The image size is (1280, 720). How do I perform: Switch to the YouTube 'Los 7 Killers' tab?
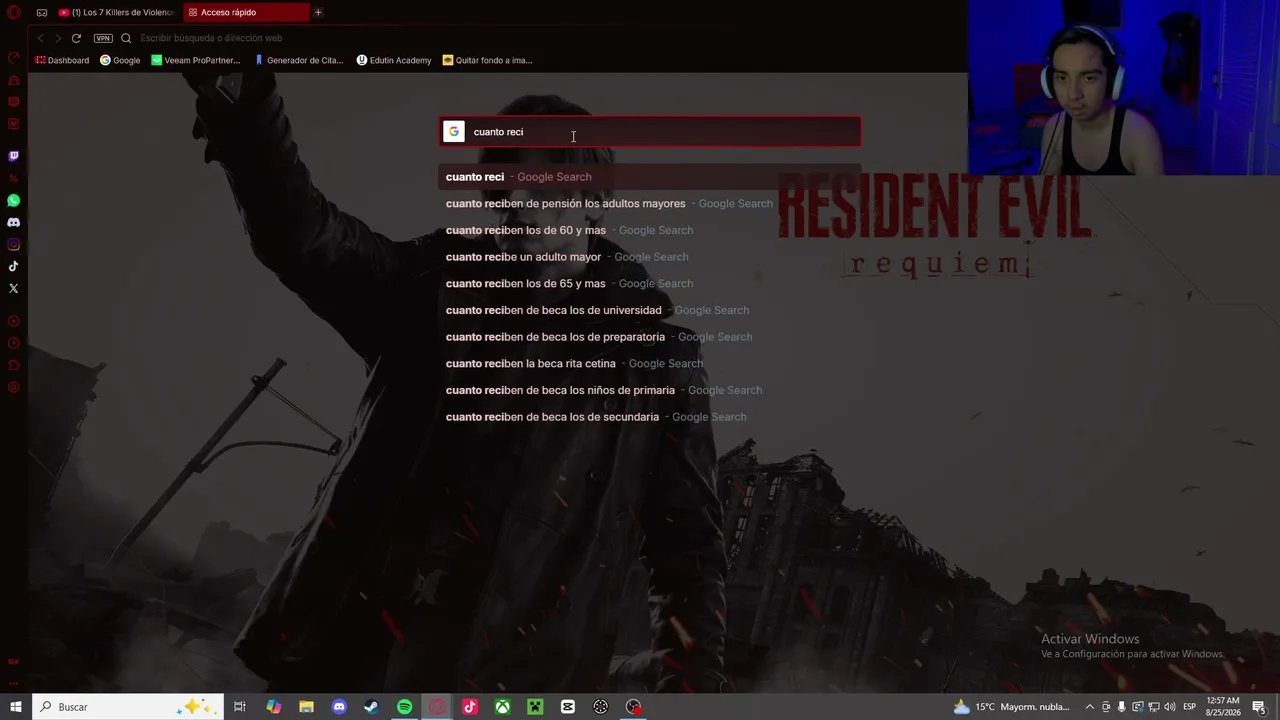116,12
